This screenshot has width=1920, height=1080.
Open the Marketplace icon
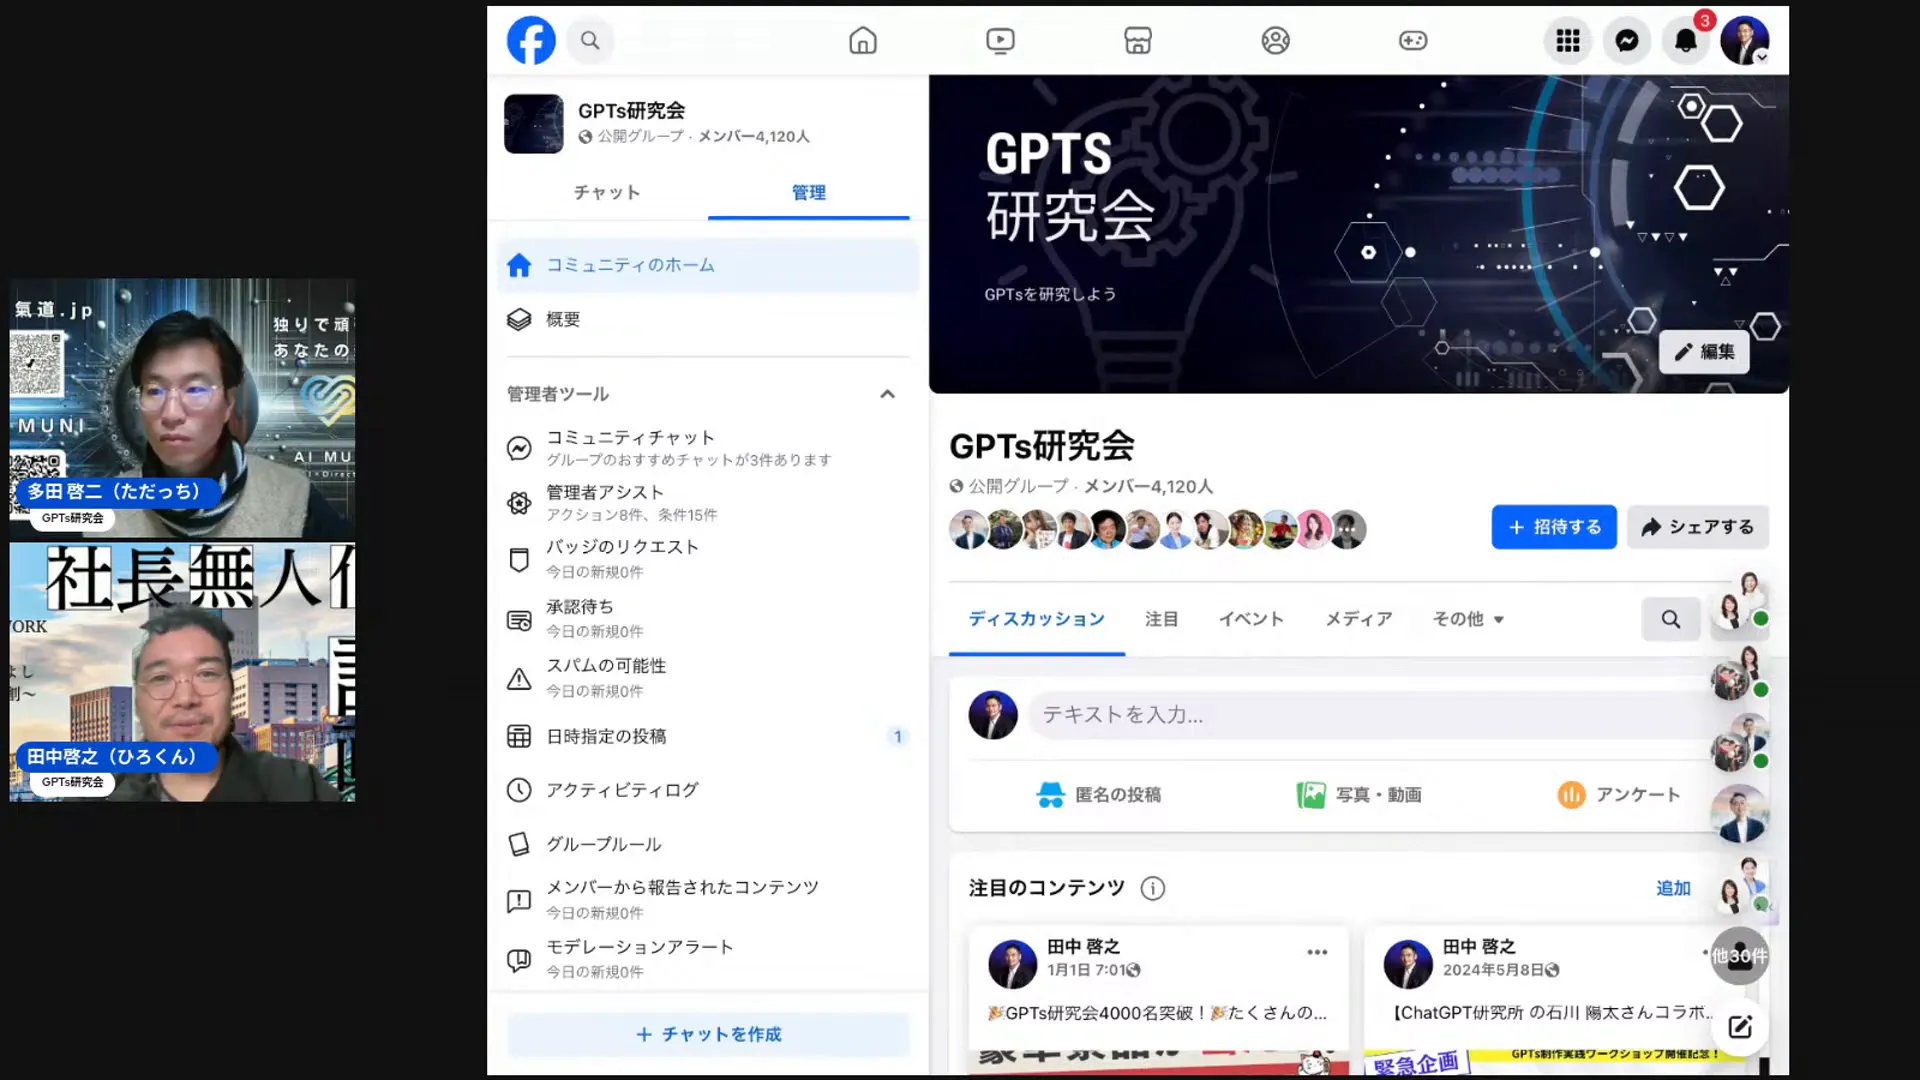pos(1138,41)
